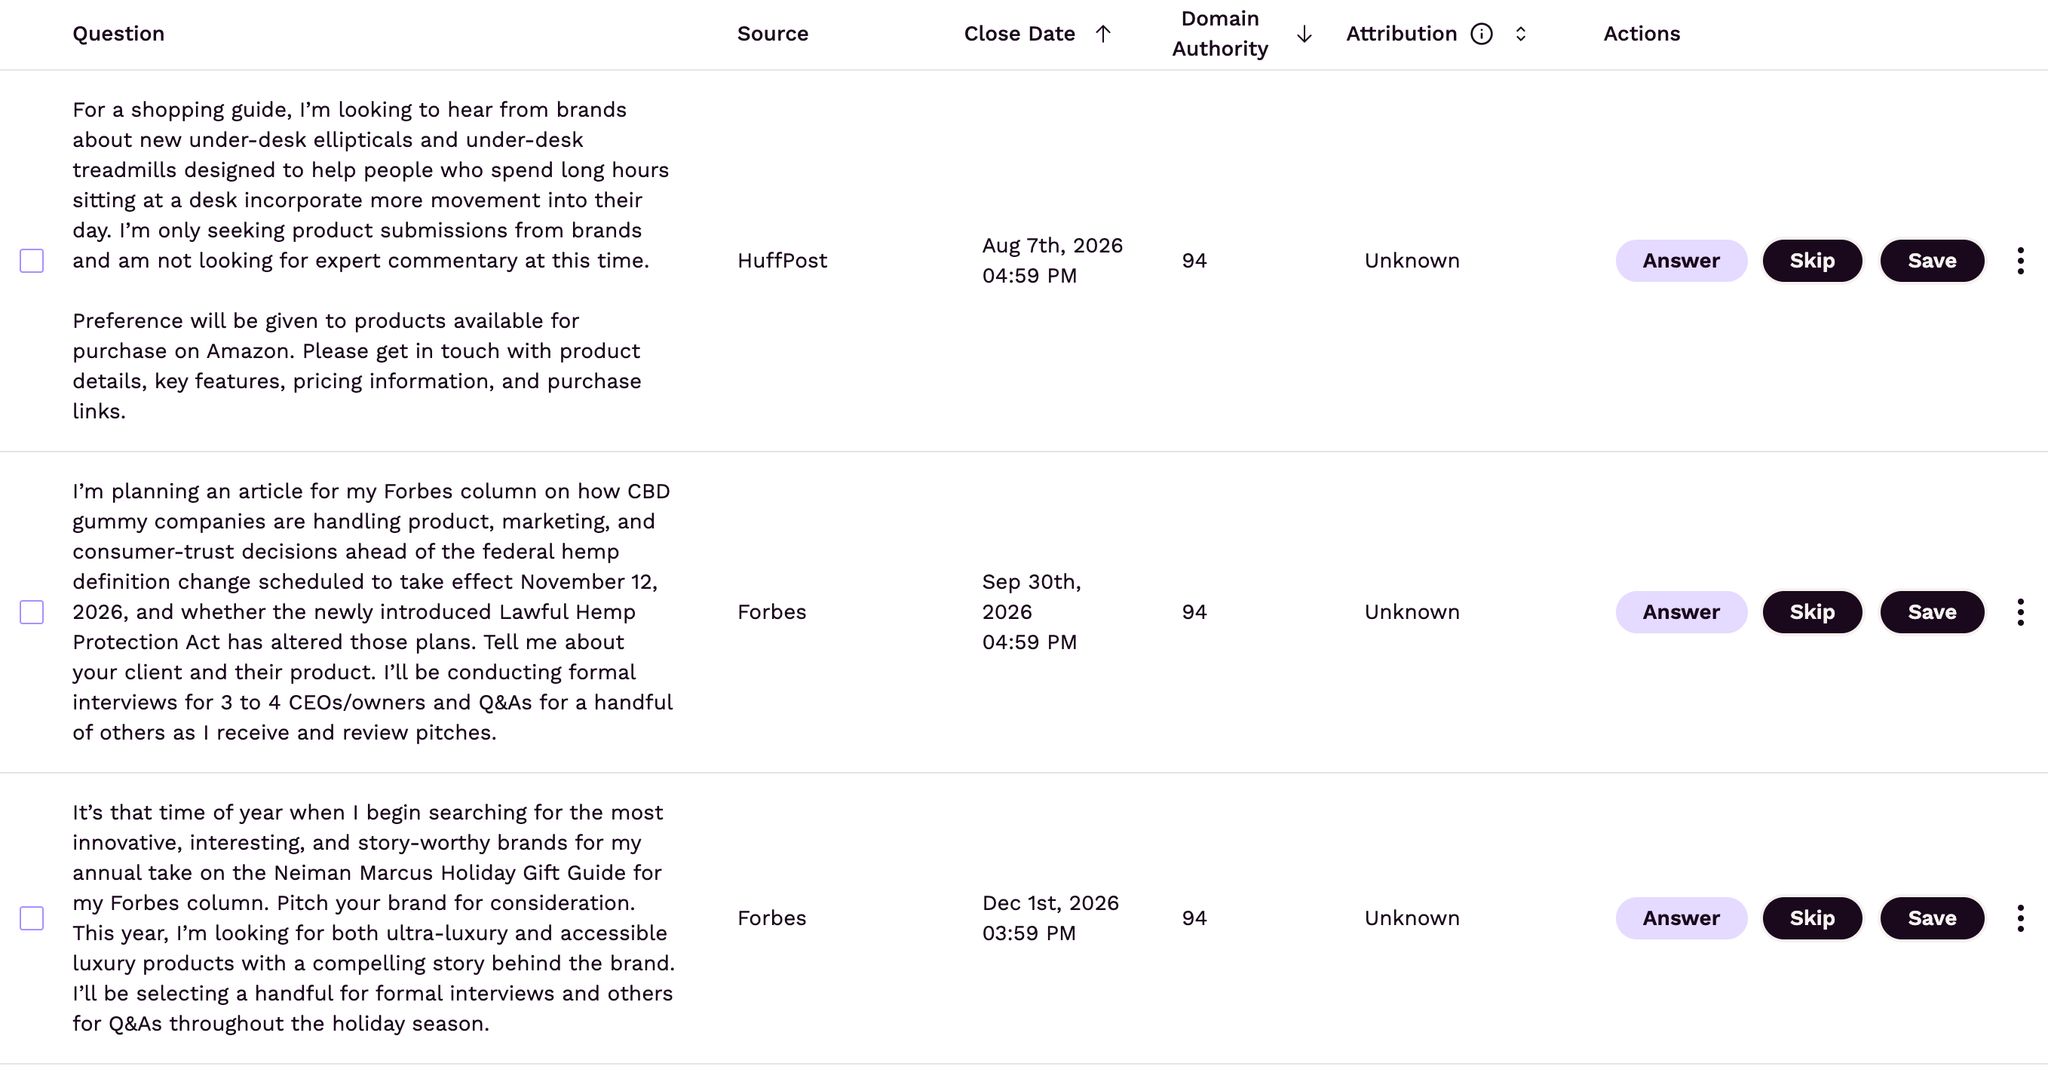Select the HuffPost under-desk ellipticals checkbox

point(32,261)
